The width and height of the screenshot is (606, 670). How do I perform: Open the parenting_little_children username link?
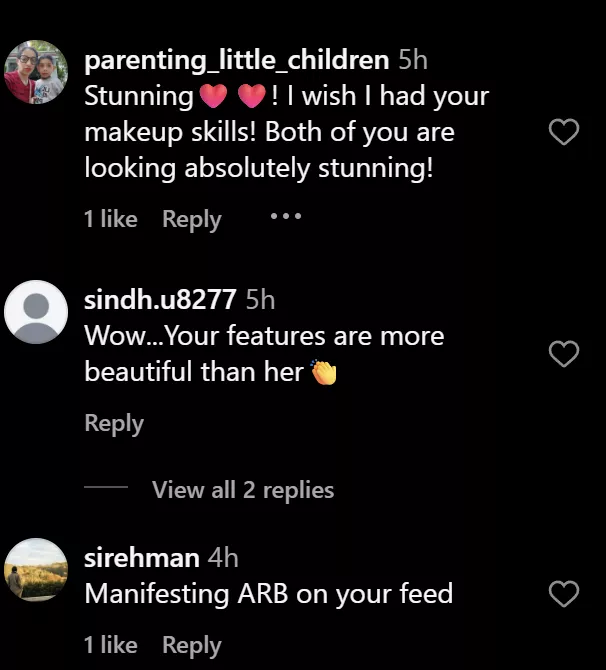236,60
